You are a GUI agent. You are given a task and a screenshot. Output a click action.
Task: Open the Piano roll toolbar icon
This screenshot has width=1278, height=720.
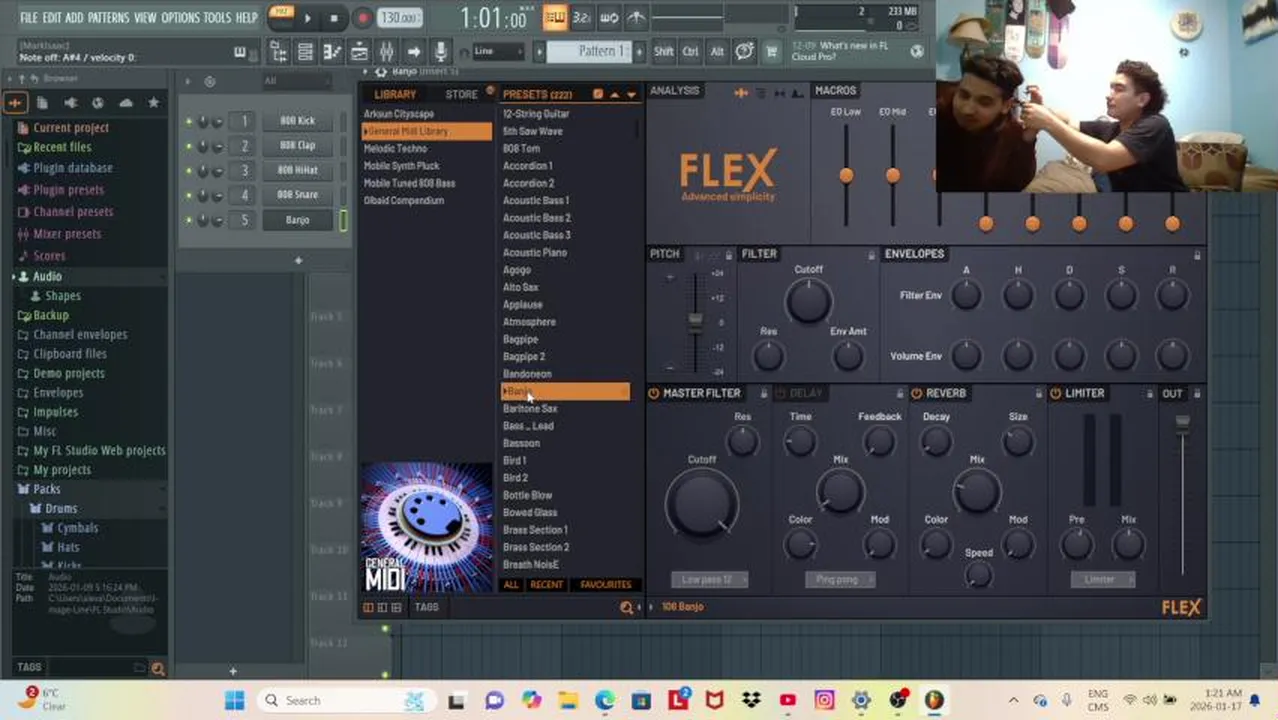[x=332, y=52]
